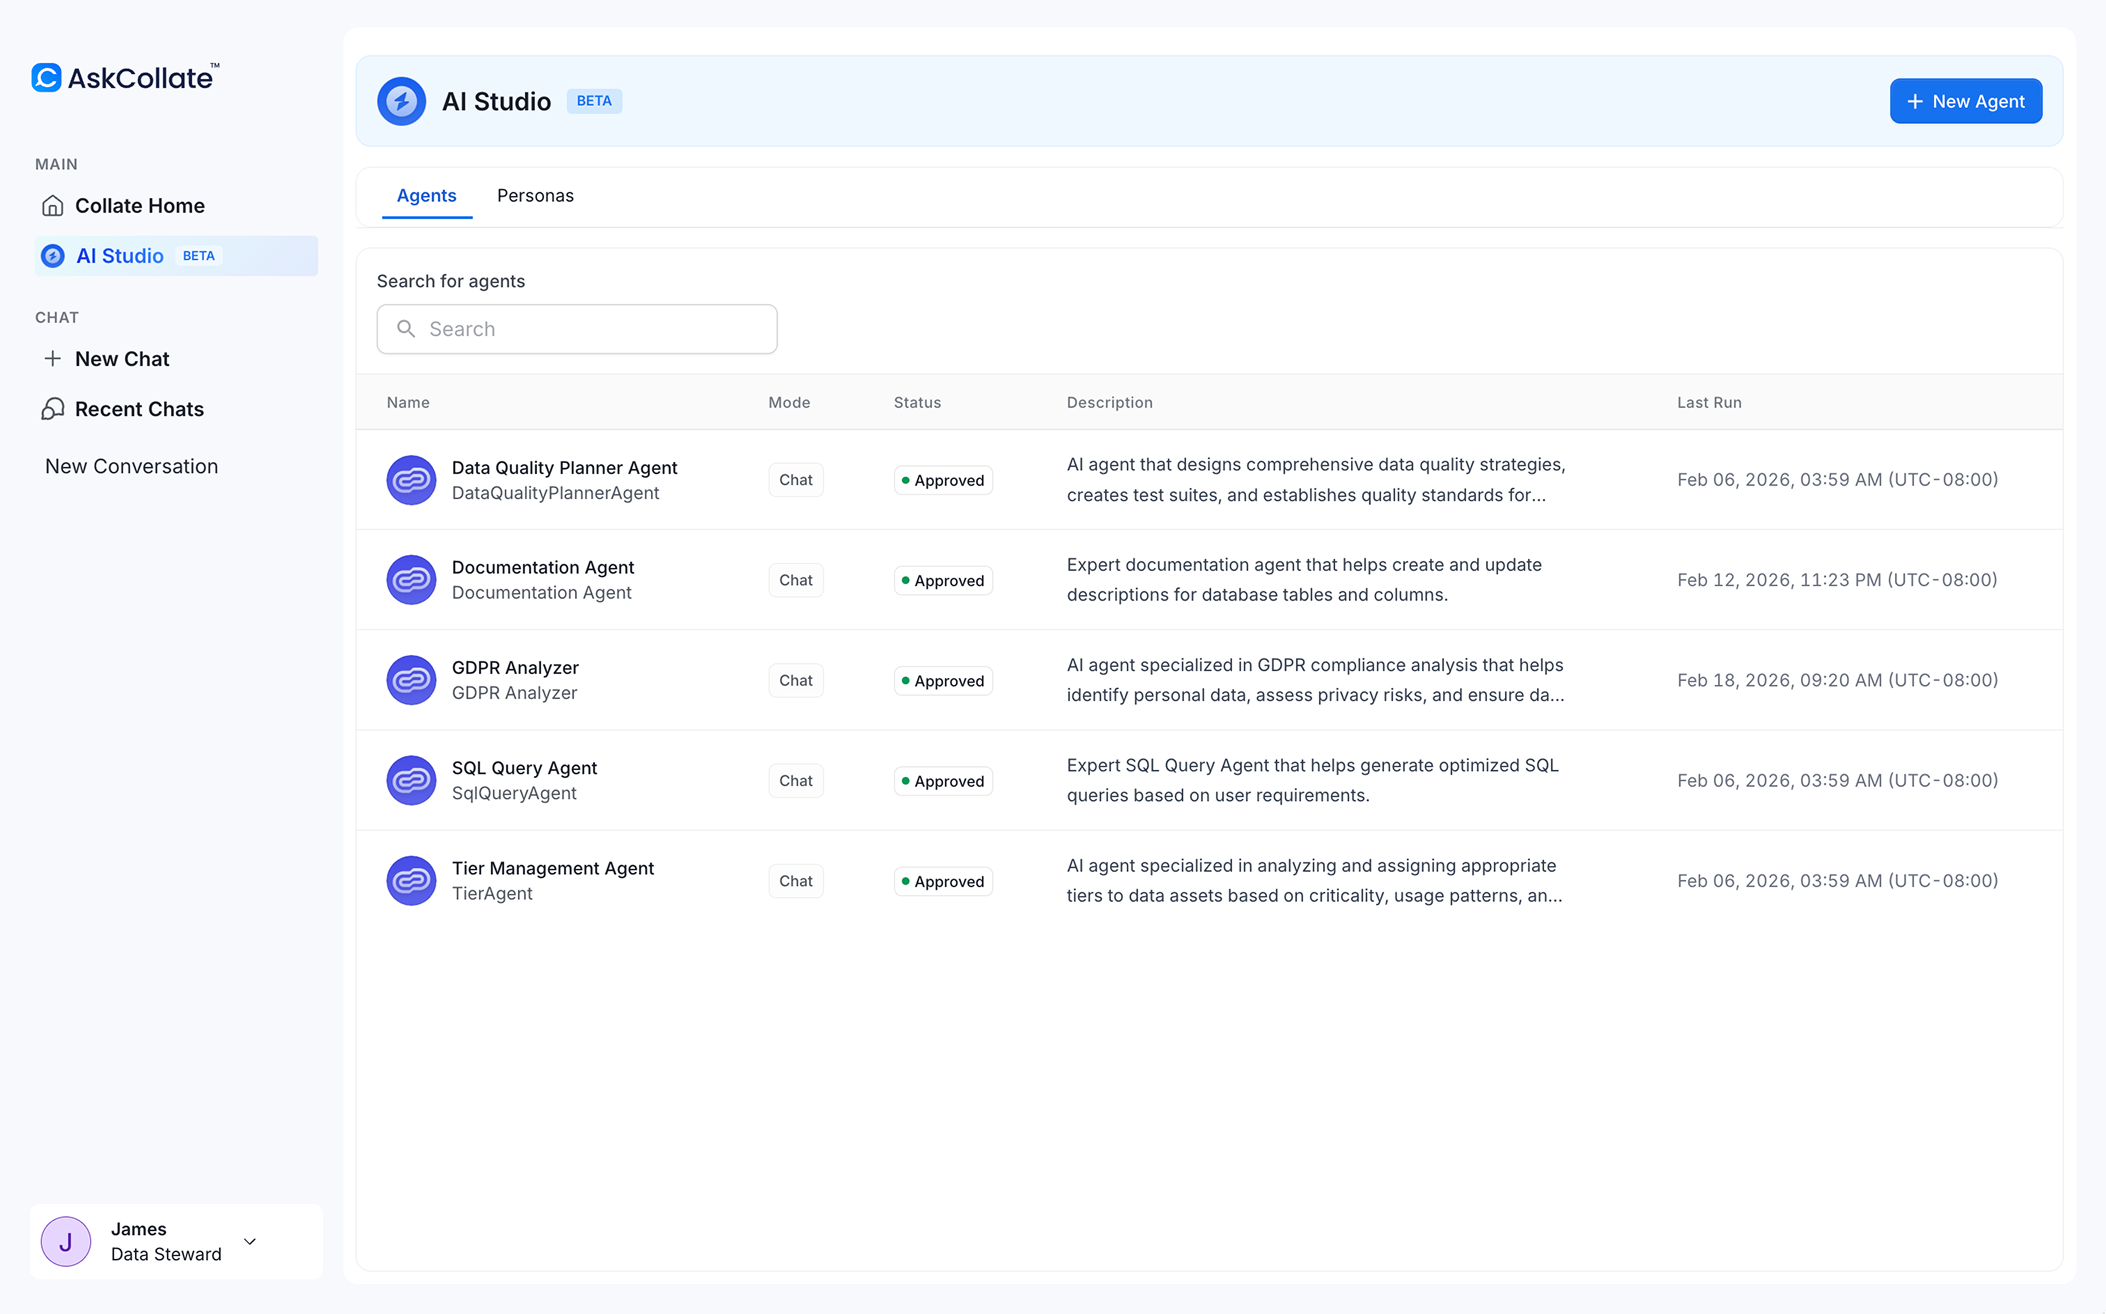Switch to the Personas tab

coord(535,196)
